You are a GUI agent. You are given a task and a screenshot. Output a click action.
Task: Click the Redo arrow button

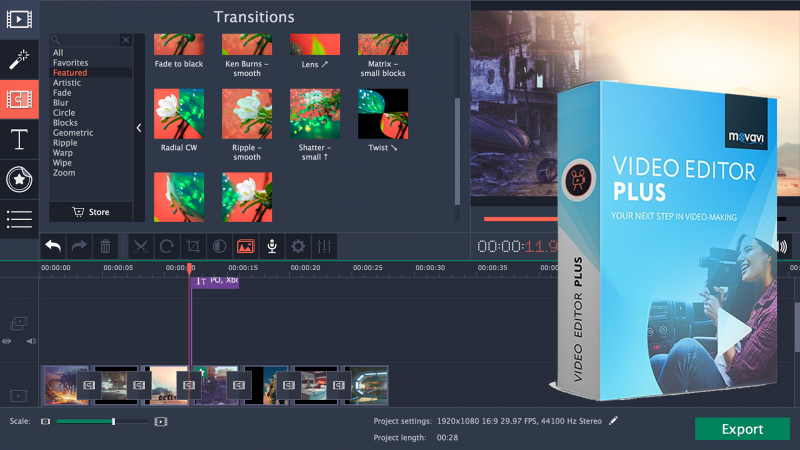(79, 246)
